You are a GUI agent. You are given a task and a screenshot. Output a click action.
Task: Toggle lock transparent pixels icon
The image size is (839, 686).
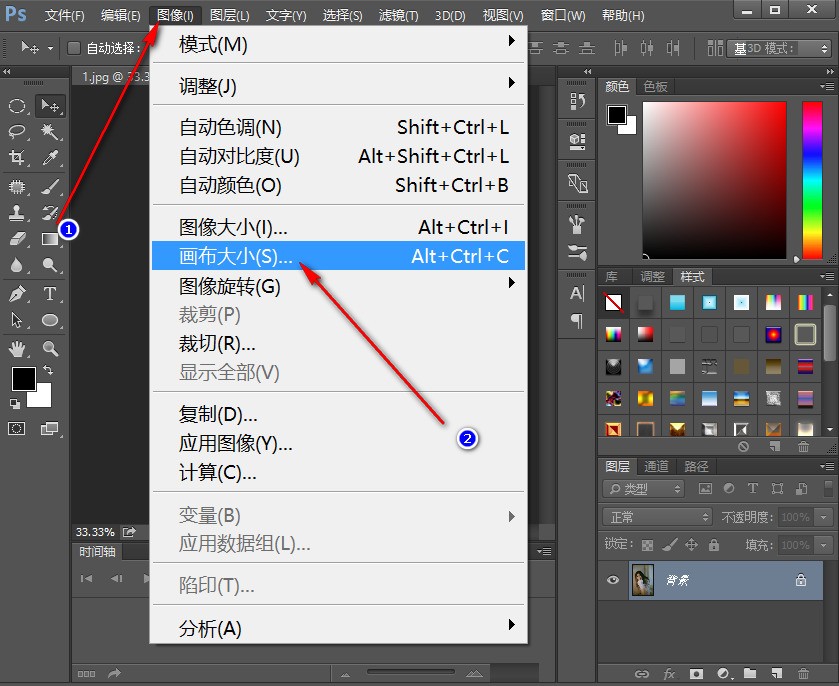[647, 545]
